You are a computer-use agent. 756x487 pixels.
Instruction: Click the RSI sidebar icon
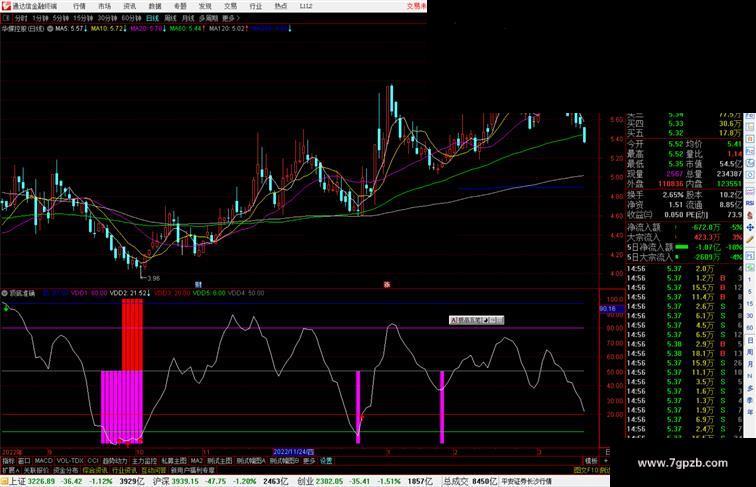[750, 203]
